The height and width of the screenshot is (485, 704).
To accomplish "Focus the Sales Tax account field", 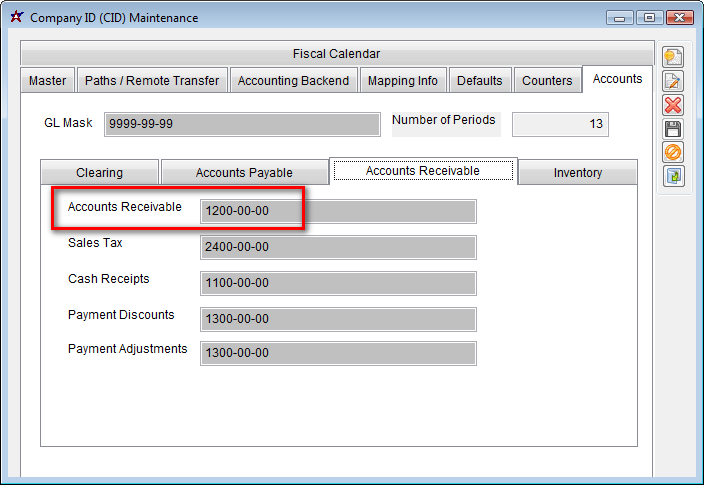I will 338,247.
